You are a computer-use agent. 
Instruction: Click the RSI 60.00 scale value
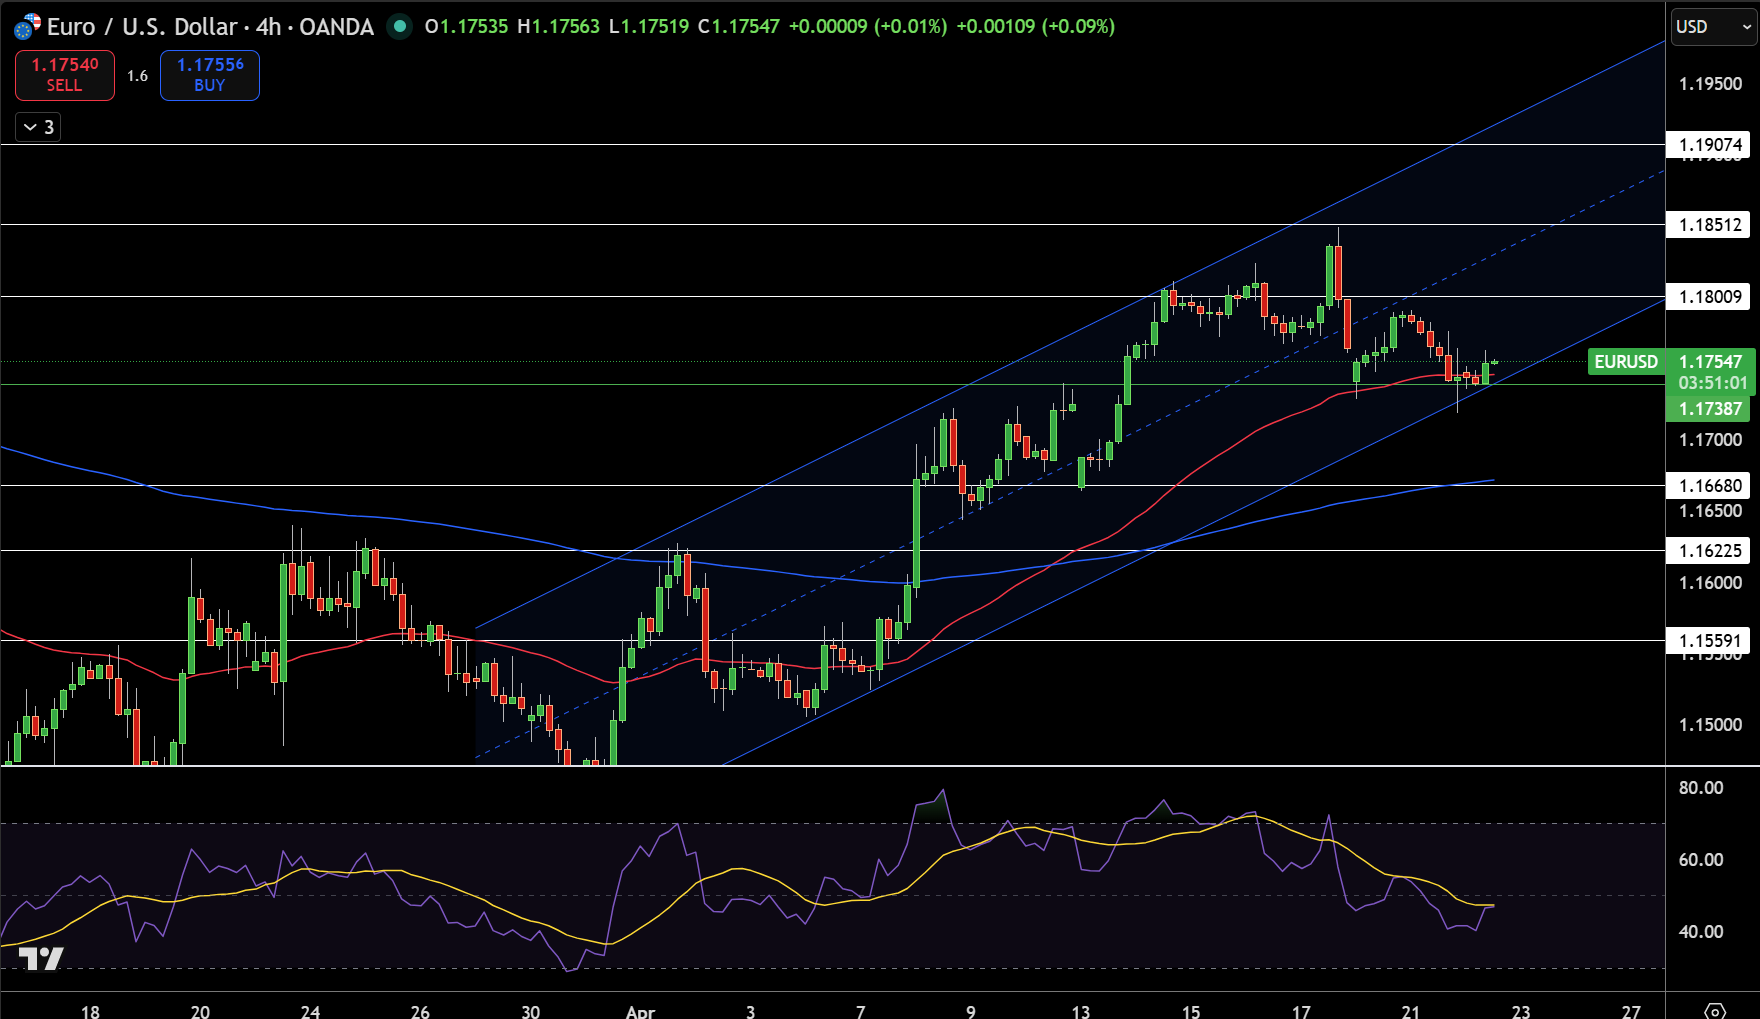(1701, 860)
